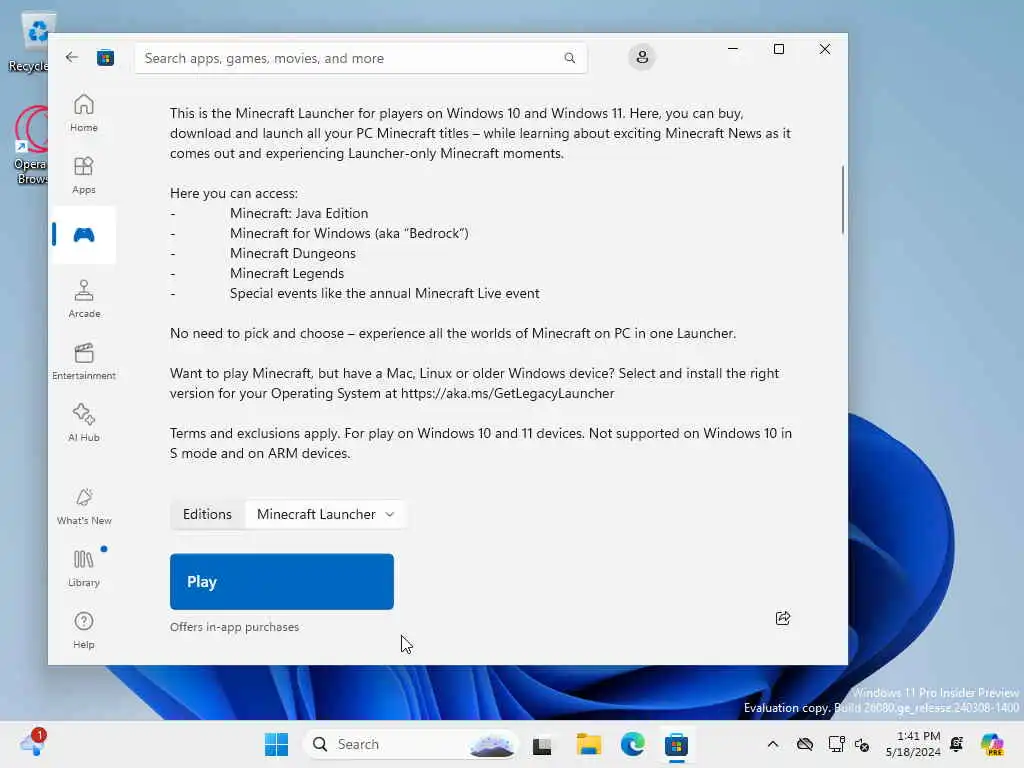
Task: Launch Microsoft Edge from taskbar
Action: (632, 744)
